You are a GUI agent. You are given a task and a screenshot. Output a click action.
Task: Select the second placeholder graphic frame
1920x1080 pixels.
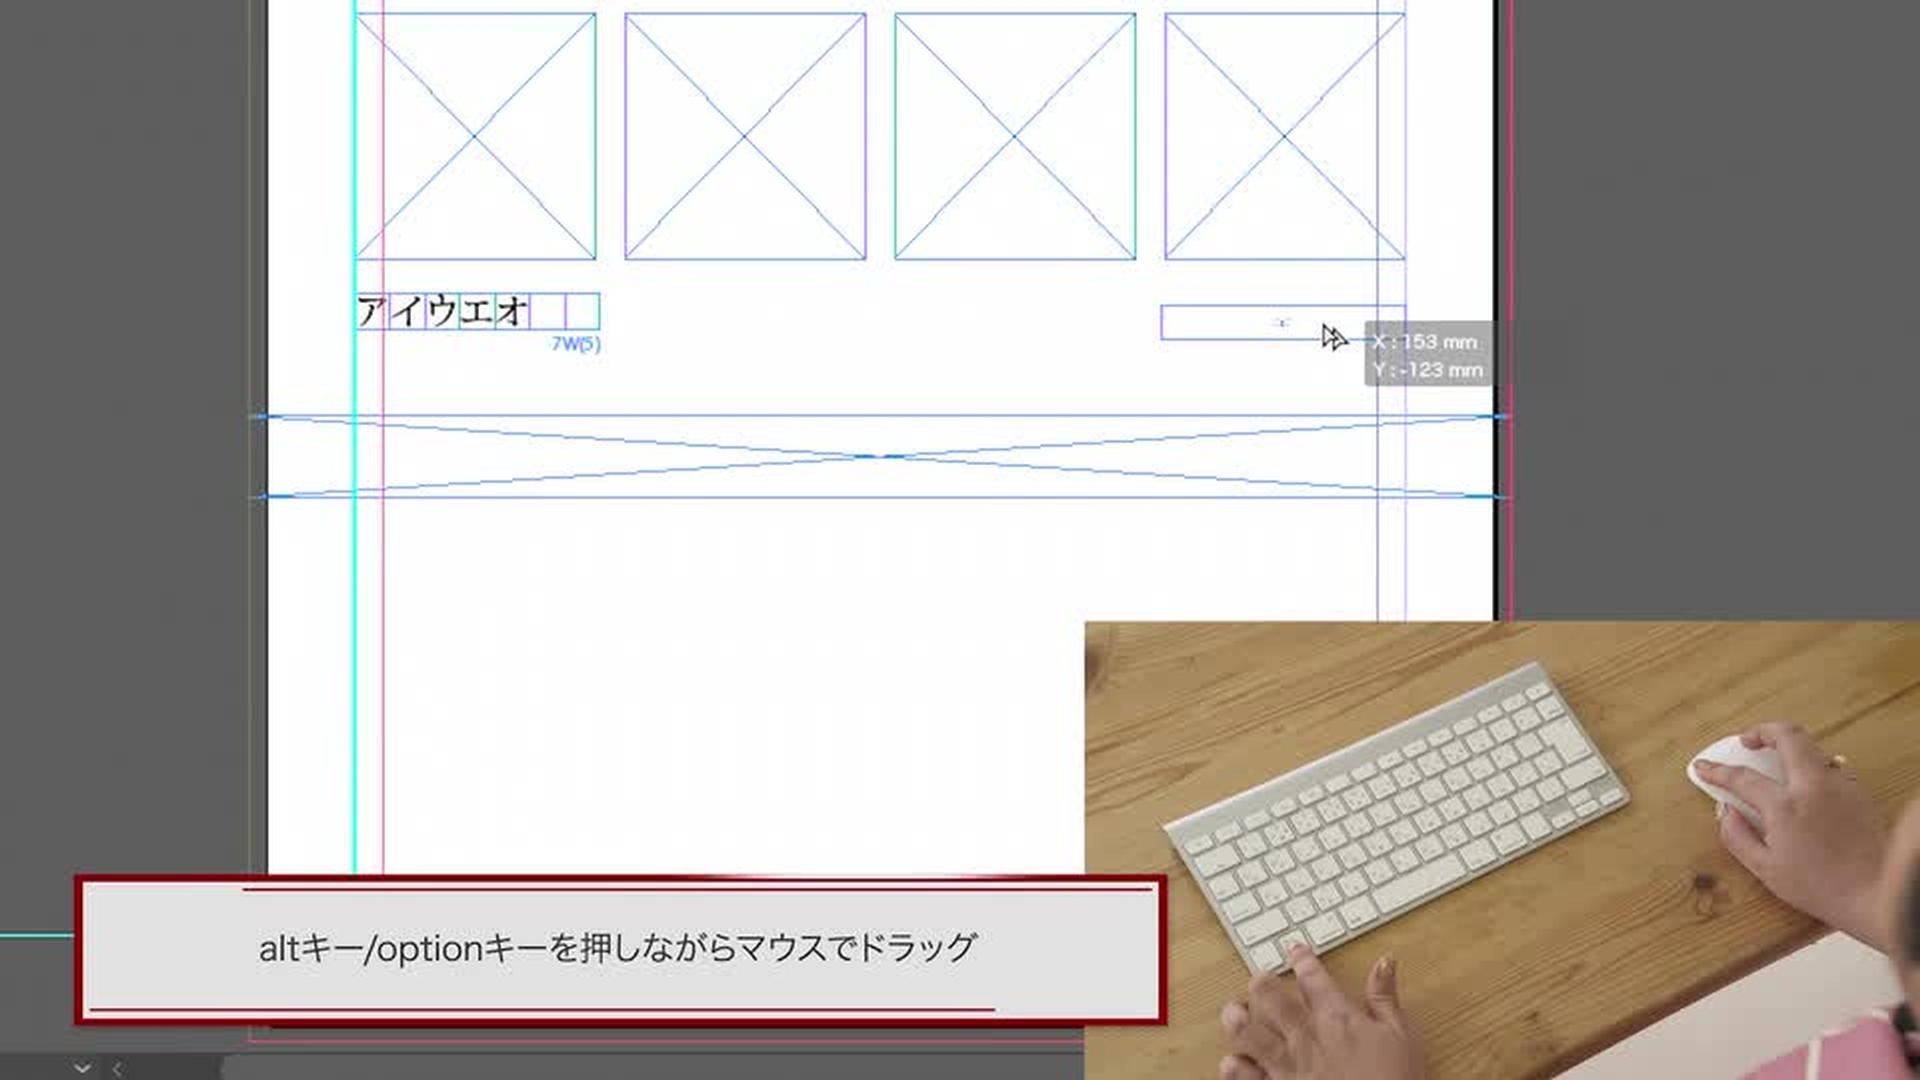click(x=745, y=136)
